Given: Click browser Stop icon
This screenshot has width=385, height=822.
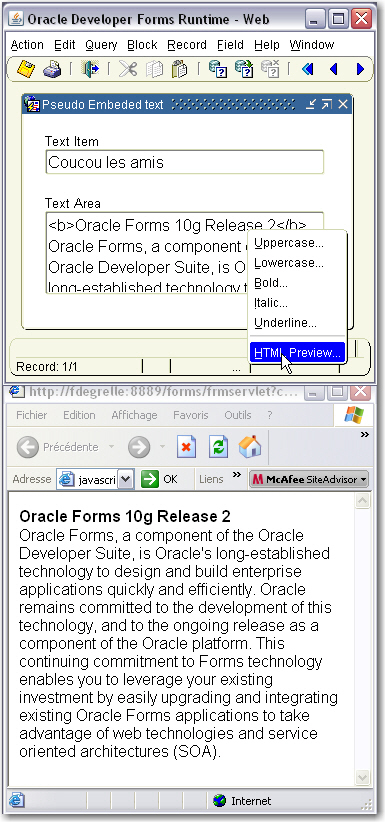Looking at the screenshot, I should click(x=186, y=447).
